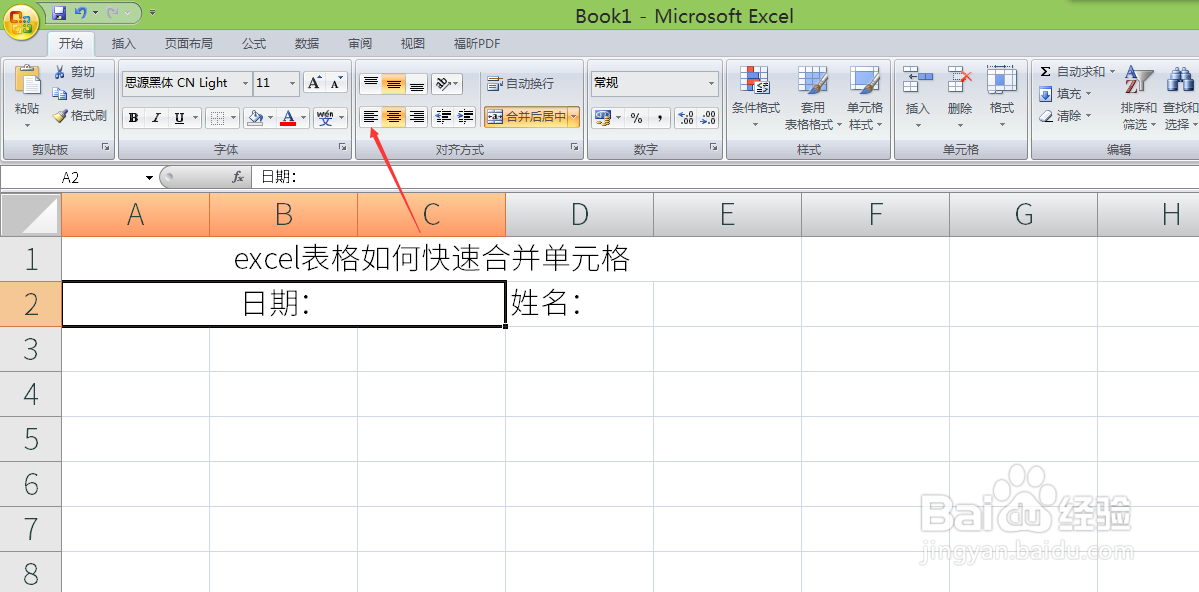1199x592 pixels.
Task: Toggle italic formatting with I icon
Action: [156, 117]
